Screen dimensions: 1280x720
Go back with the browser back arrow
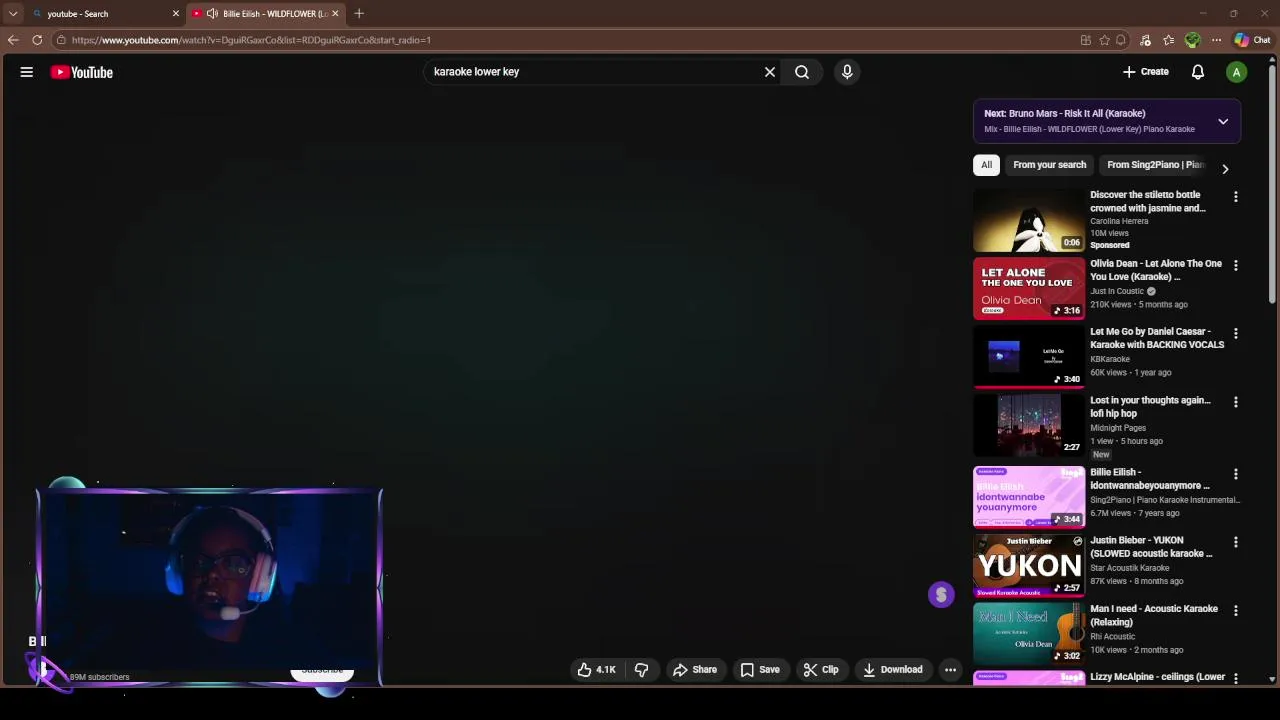[x=13, y=40]
